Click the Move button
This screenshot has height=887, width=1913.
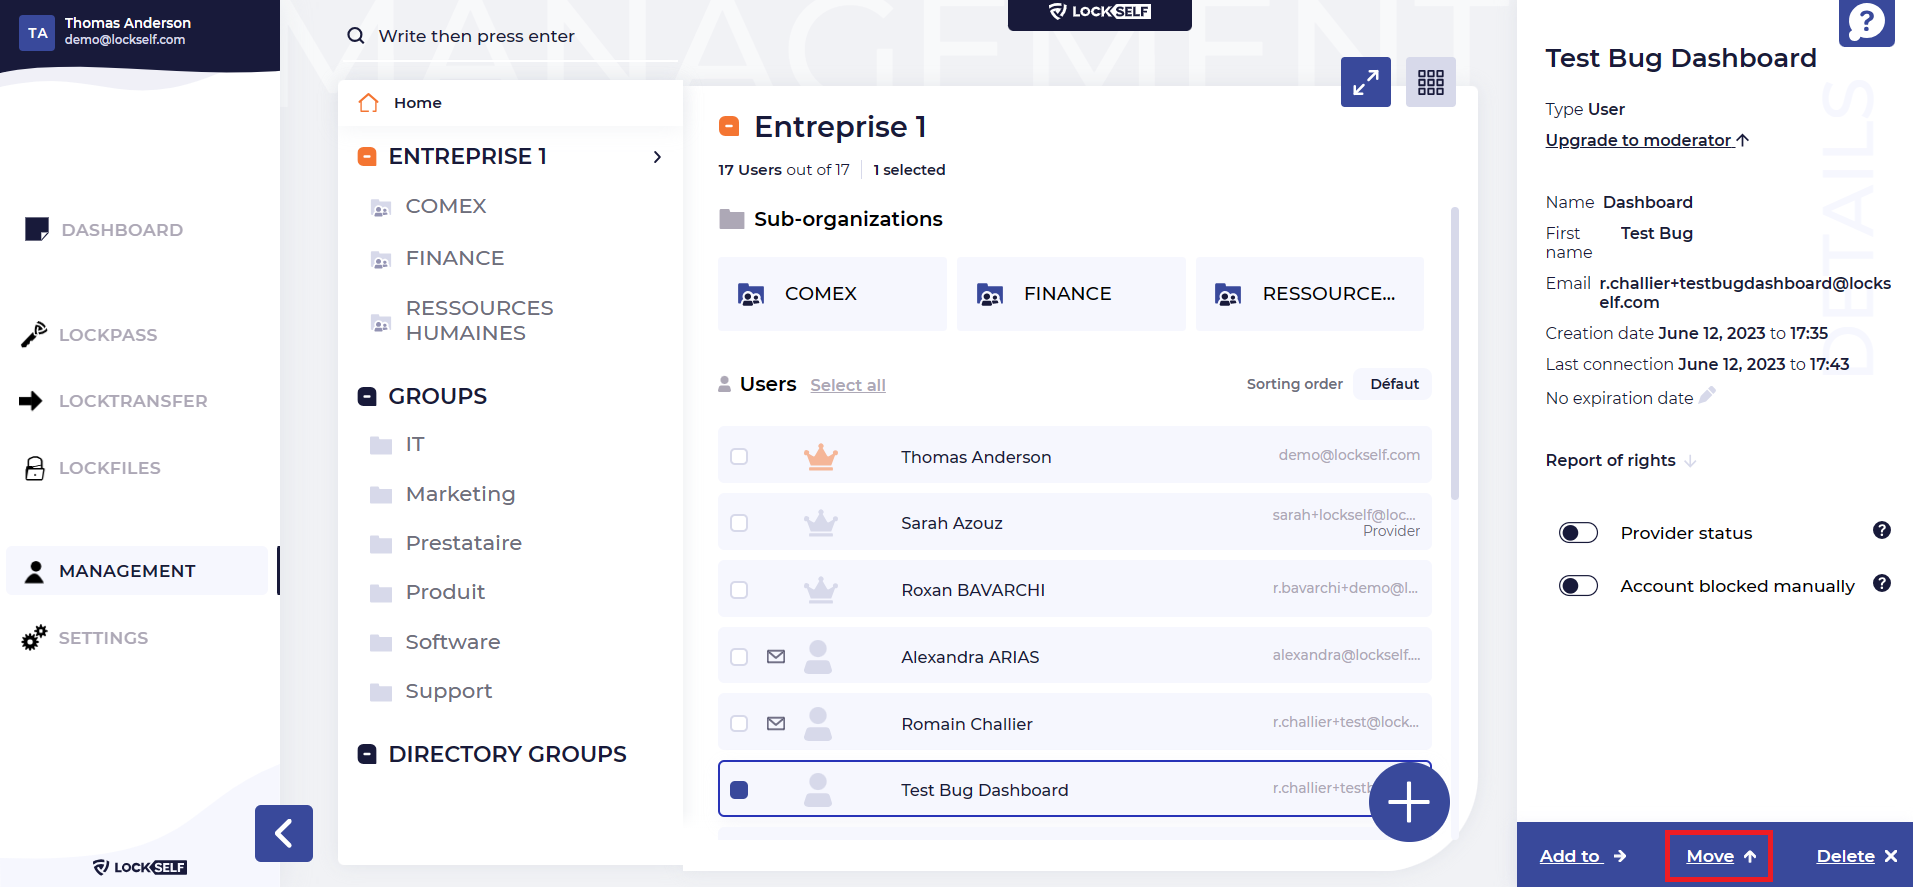(x=1720, y=856)
